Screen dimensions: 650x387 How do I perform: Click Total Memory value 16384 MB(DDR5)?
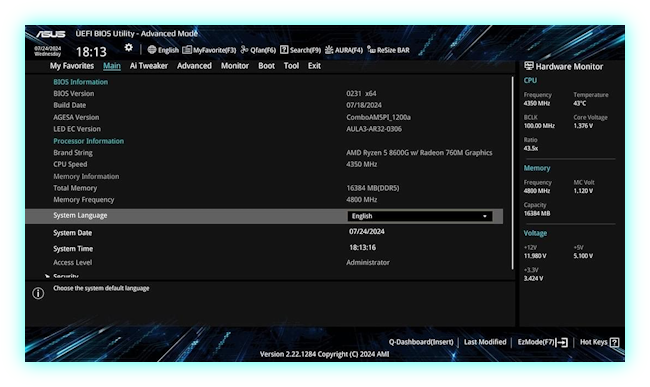click(373, 188)
